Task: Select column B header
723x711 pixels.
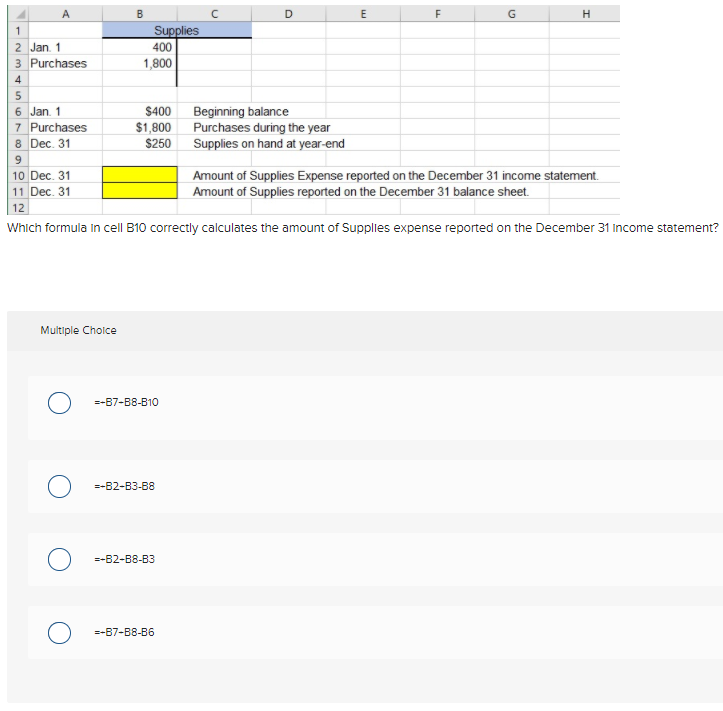Action: point(140,14)
